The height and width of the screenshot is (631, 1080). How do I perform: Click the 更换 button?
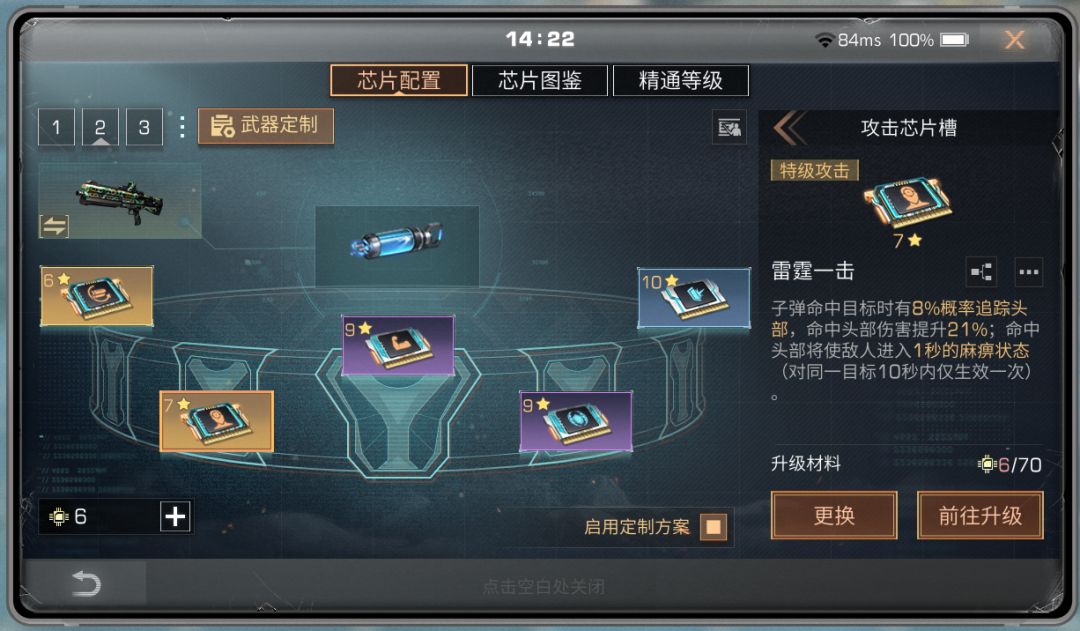coord(833,515)
